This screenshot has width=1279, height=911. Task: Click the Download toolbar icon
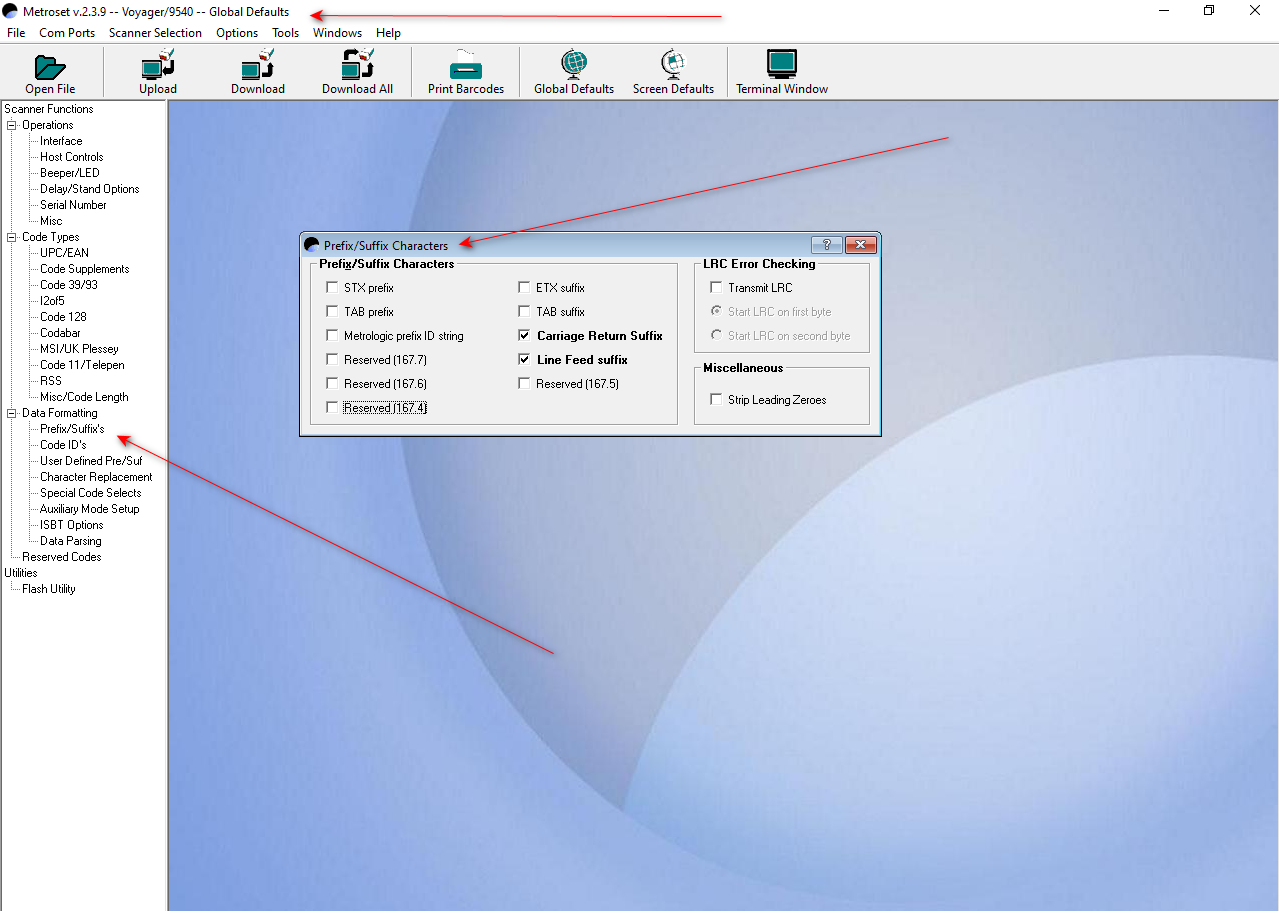point(258,72)
